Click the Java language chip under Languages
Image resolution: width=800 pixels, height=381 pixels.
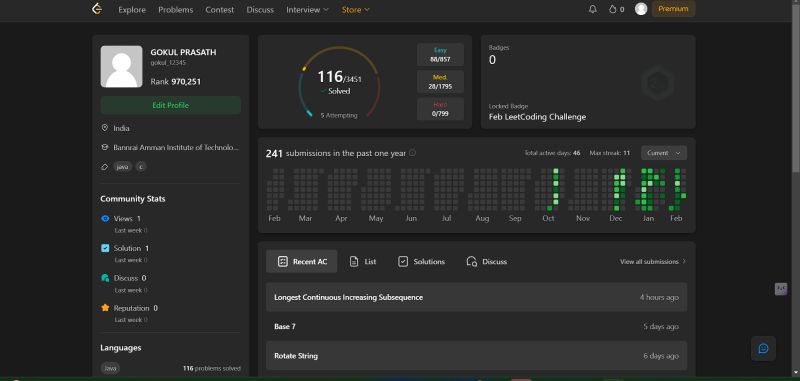110,368
